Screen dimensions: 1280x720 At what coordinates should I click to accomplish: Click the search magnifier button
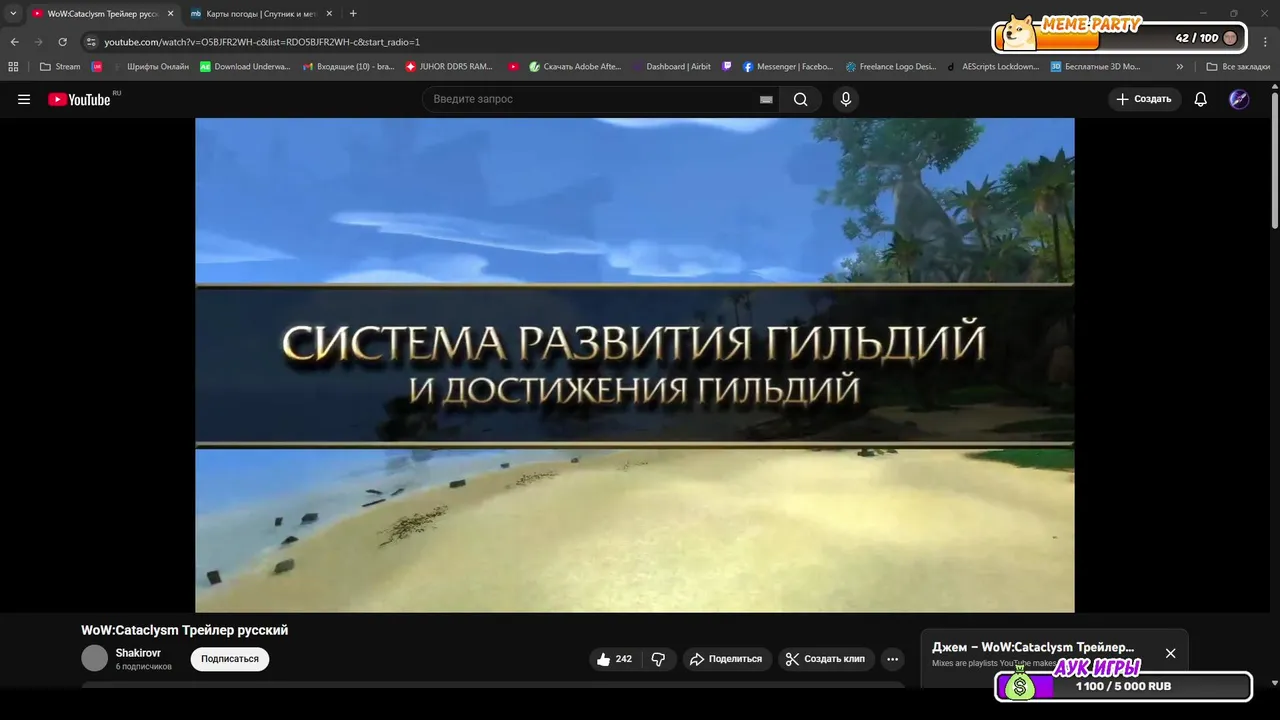pyautogui.click(x=800, y=99)
